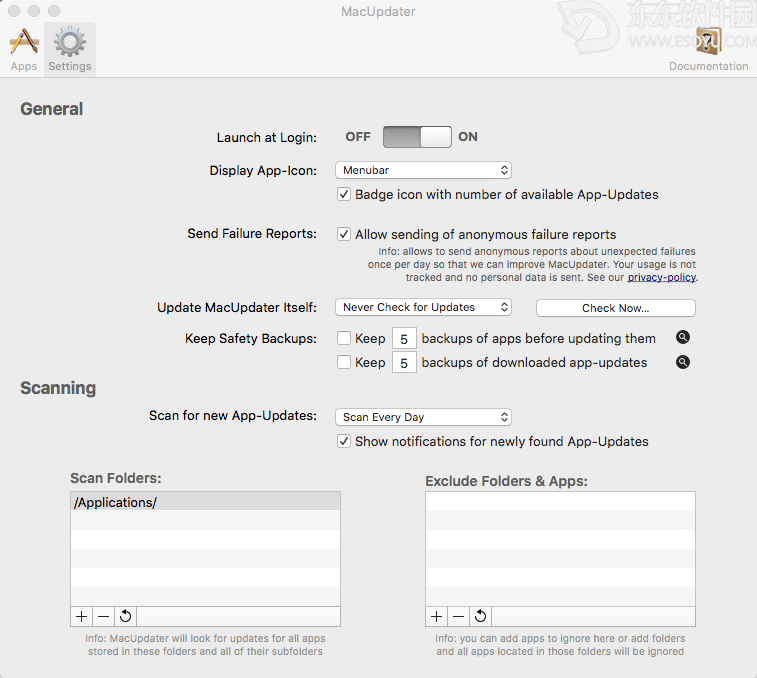The image size is (757, 678).
Task: Uncheck Badge icon with number of App-Updates
Action: click(344, 195)
